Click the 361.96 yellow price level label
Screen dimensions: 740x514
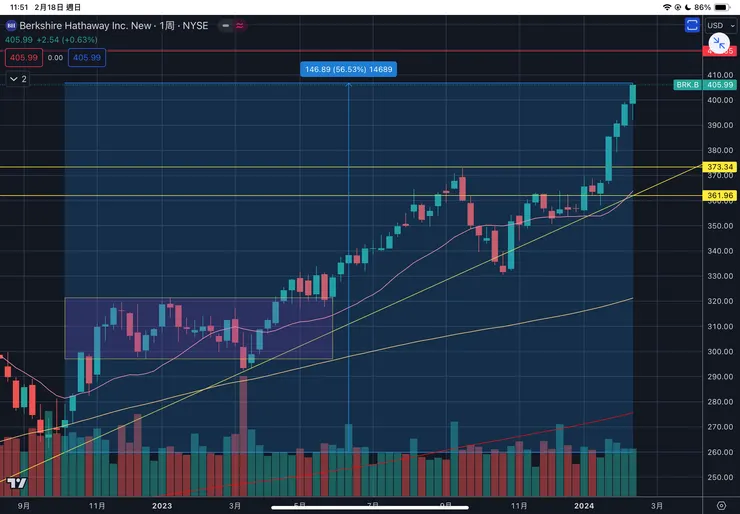point(720,195)
